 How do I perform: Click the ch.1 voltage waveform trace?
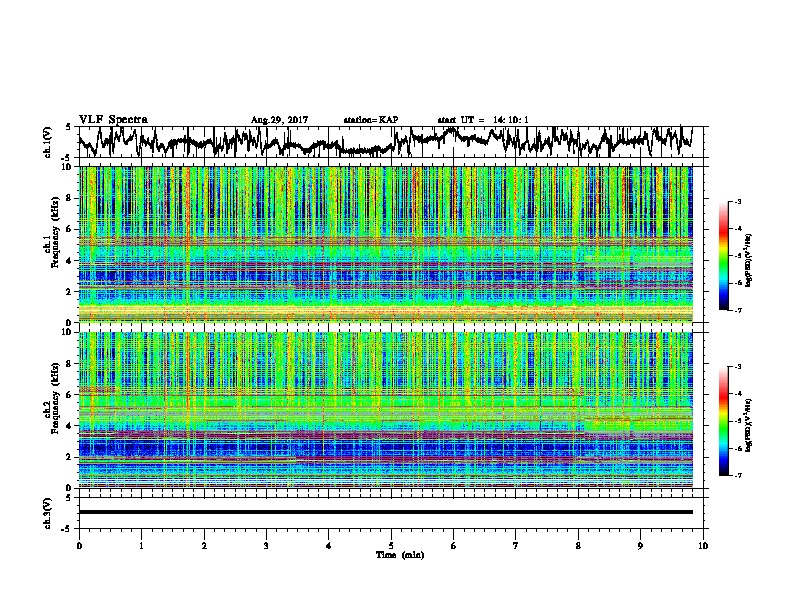click(385, 142)
